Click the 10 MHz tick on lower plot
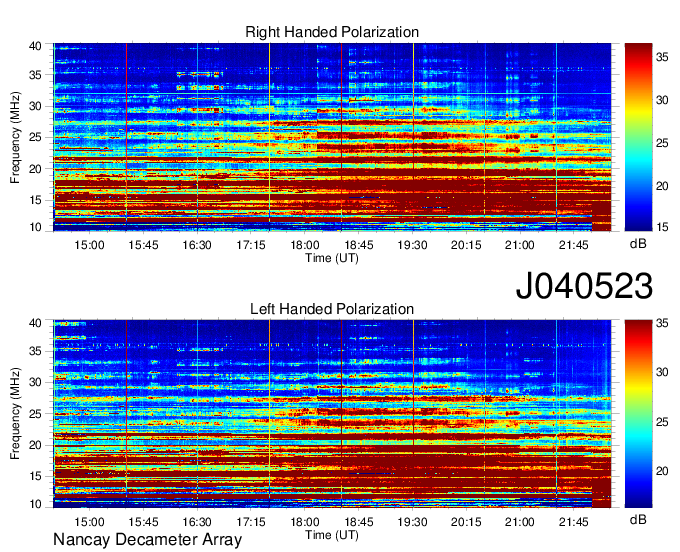680x552 pixels. [x=35, y=504]
